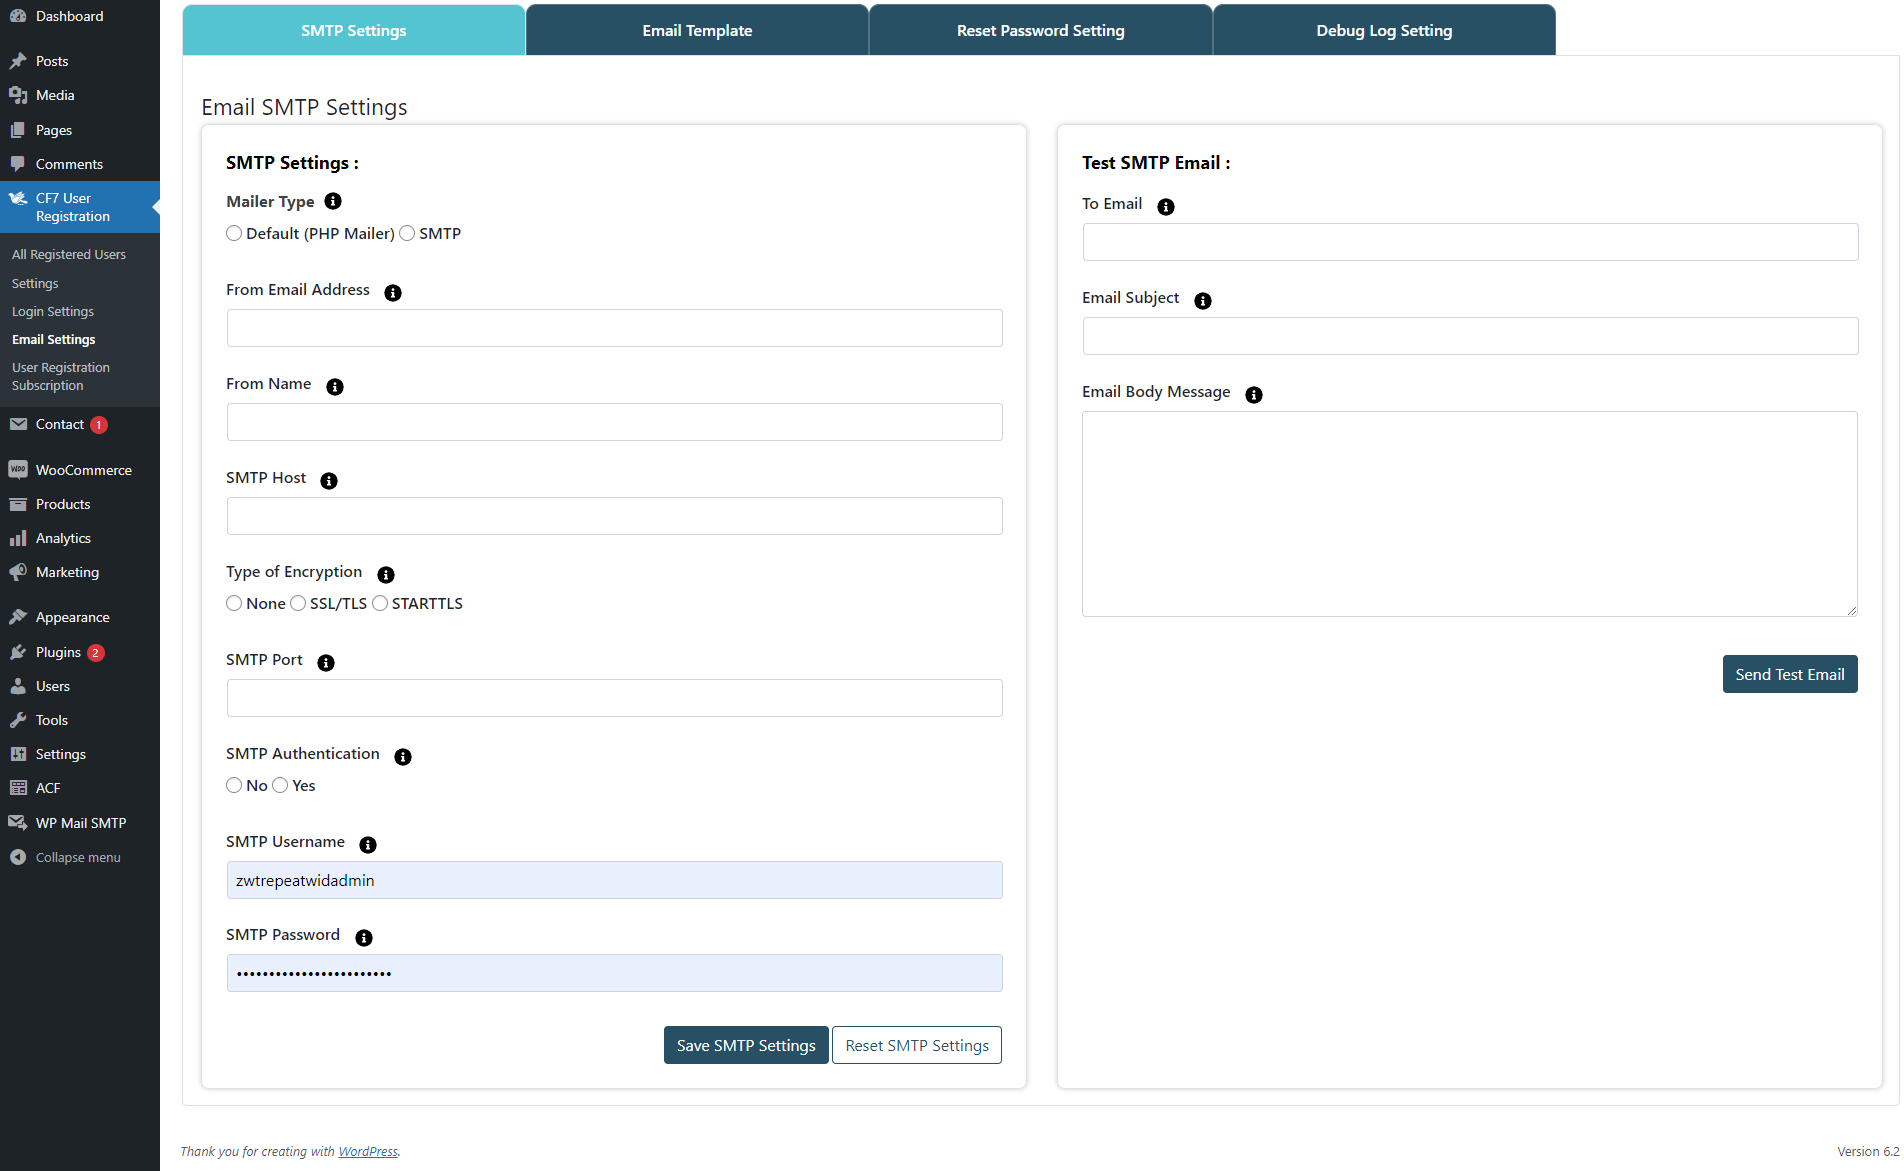Click the From Email Address input field
Screen dimensions: 1904x1171
tap(614, 329)
